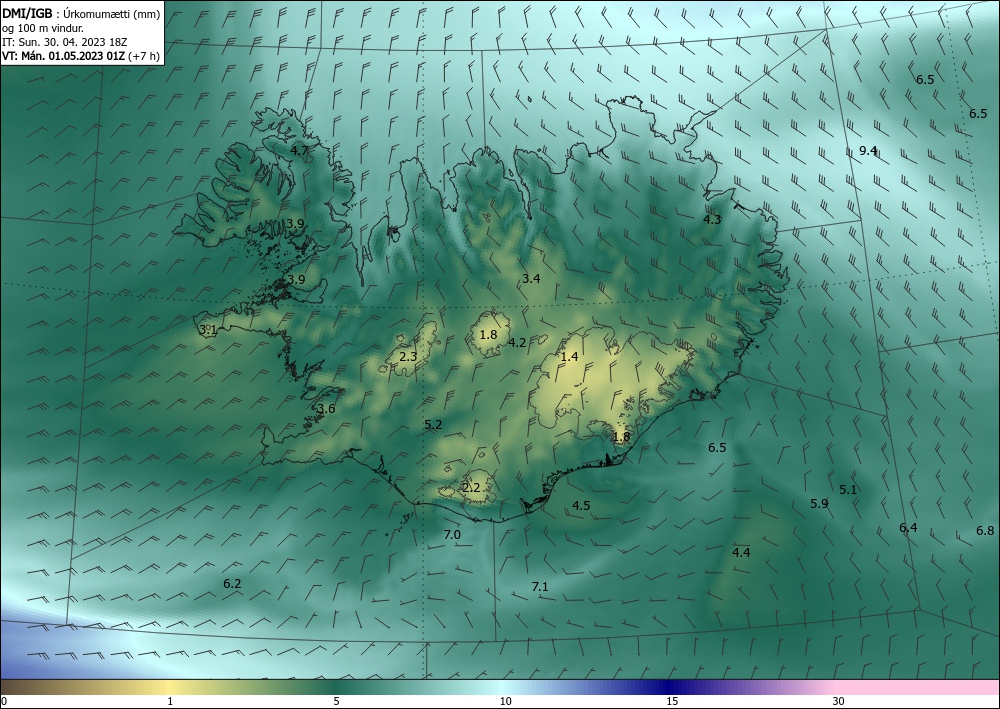This screenshot has height=709, width=1000.
Task: Click the title 'DMI/IGB : Úrkomumætti (mm)'
Action: (81, 14)
